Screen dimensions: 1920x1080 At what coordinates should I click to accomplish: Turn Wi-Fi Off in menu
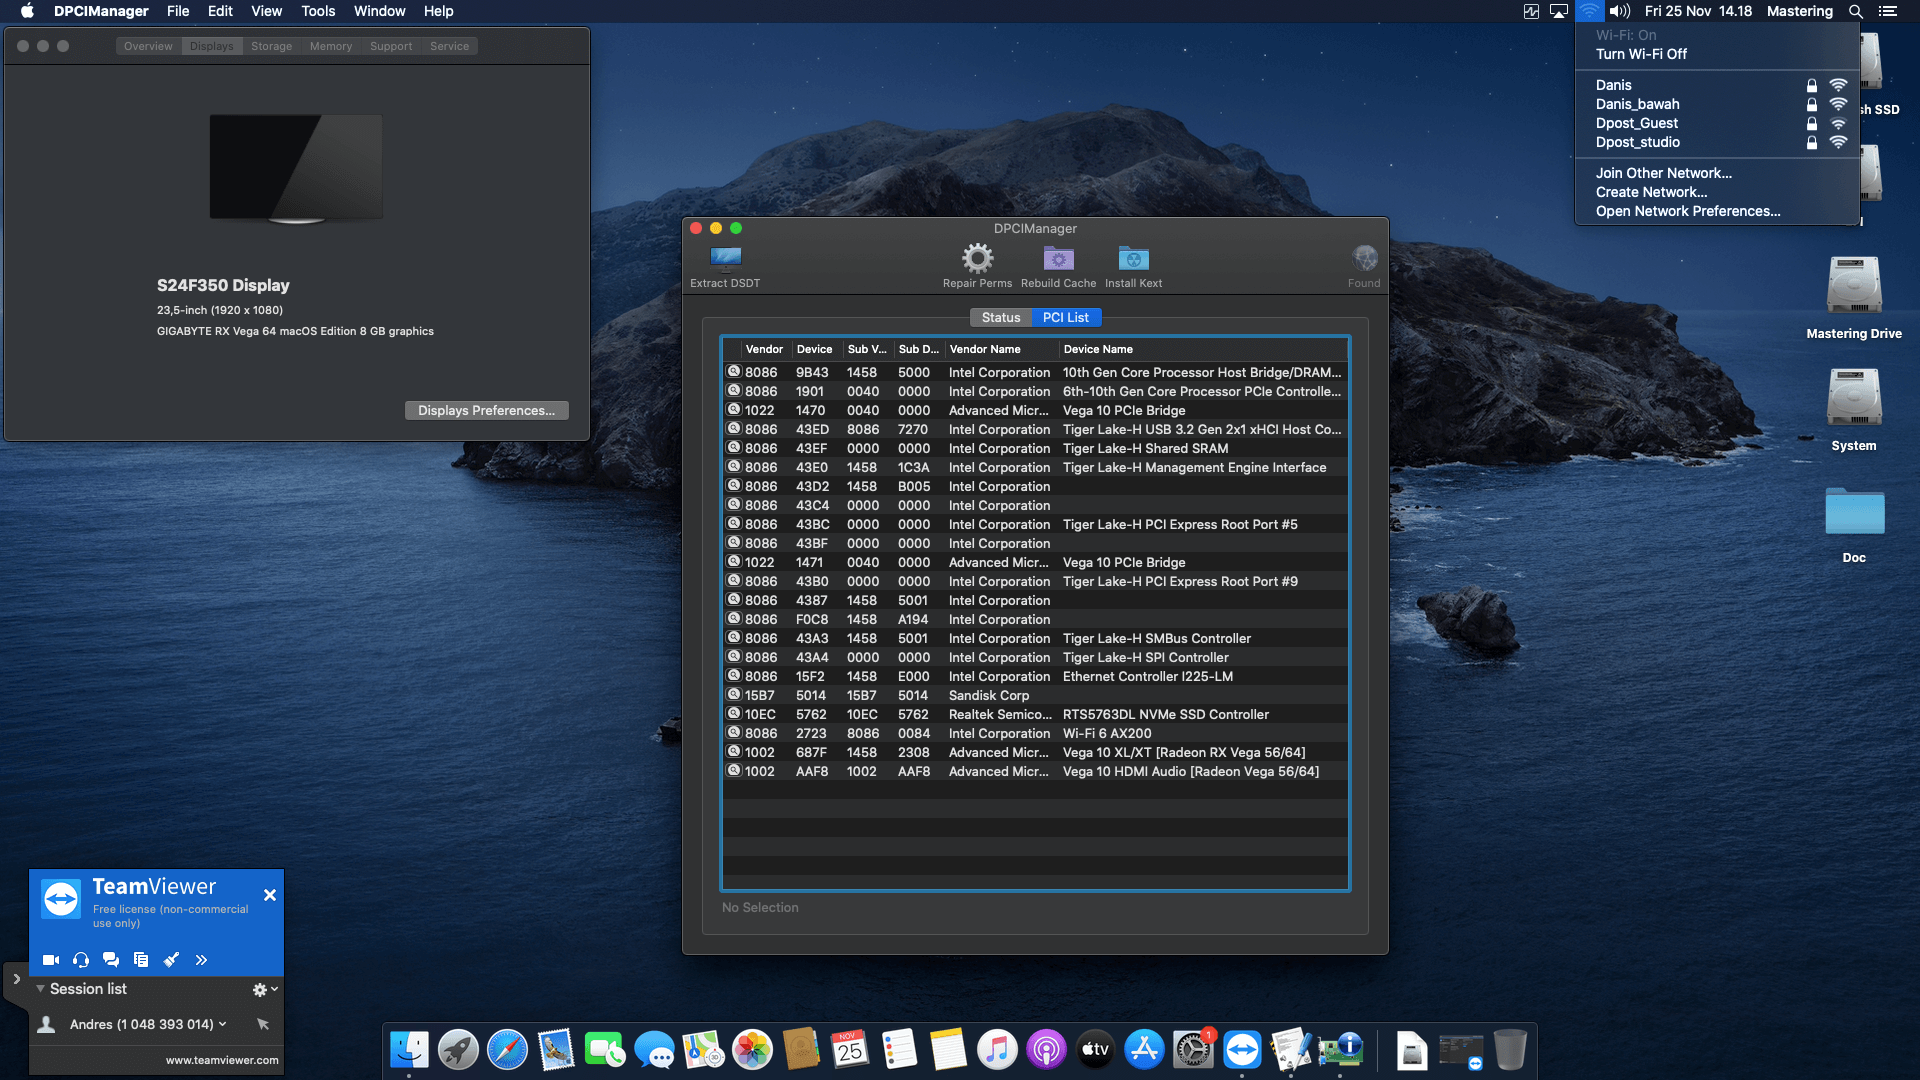point(1640,54)
